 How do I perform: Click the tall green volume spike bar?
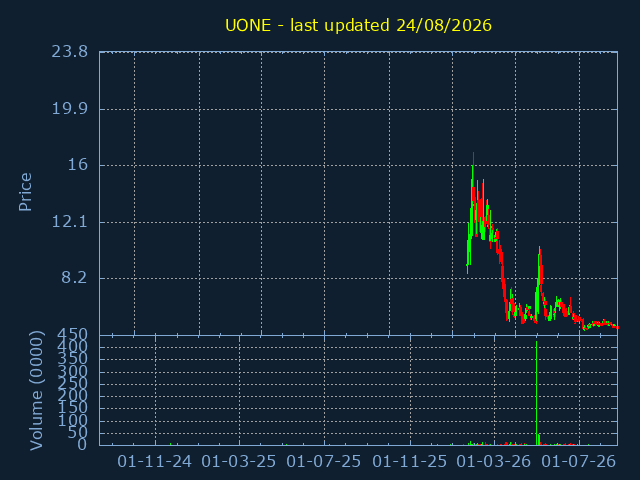pyautogui.click(x=536, y=393)
